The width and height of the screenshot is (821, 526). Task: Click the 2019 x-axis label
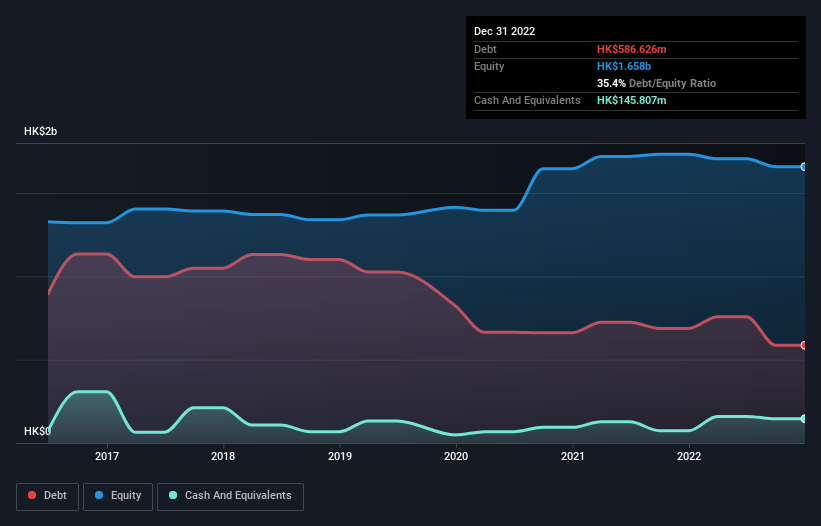coord(340,456)
